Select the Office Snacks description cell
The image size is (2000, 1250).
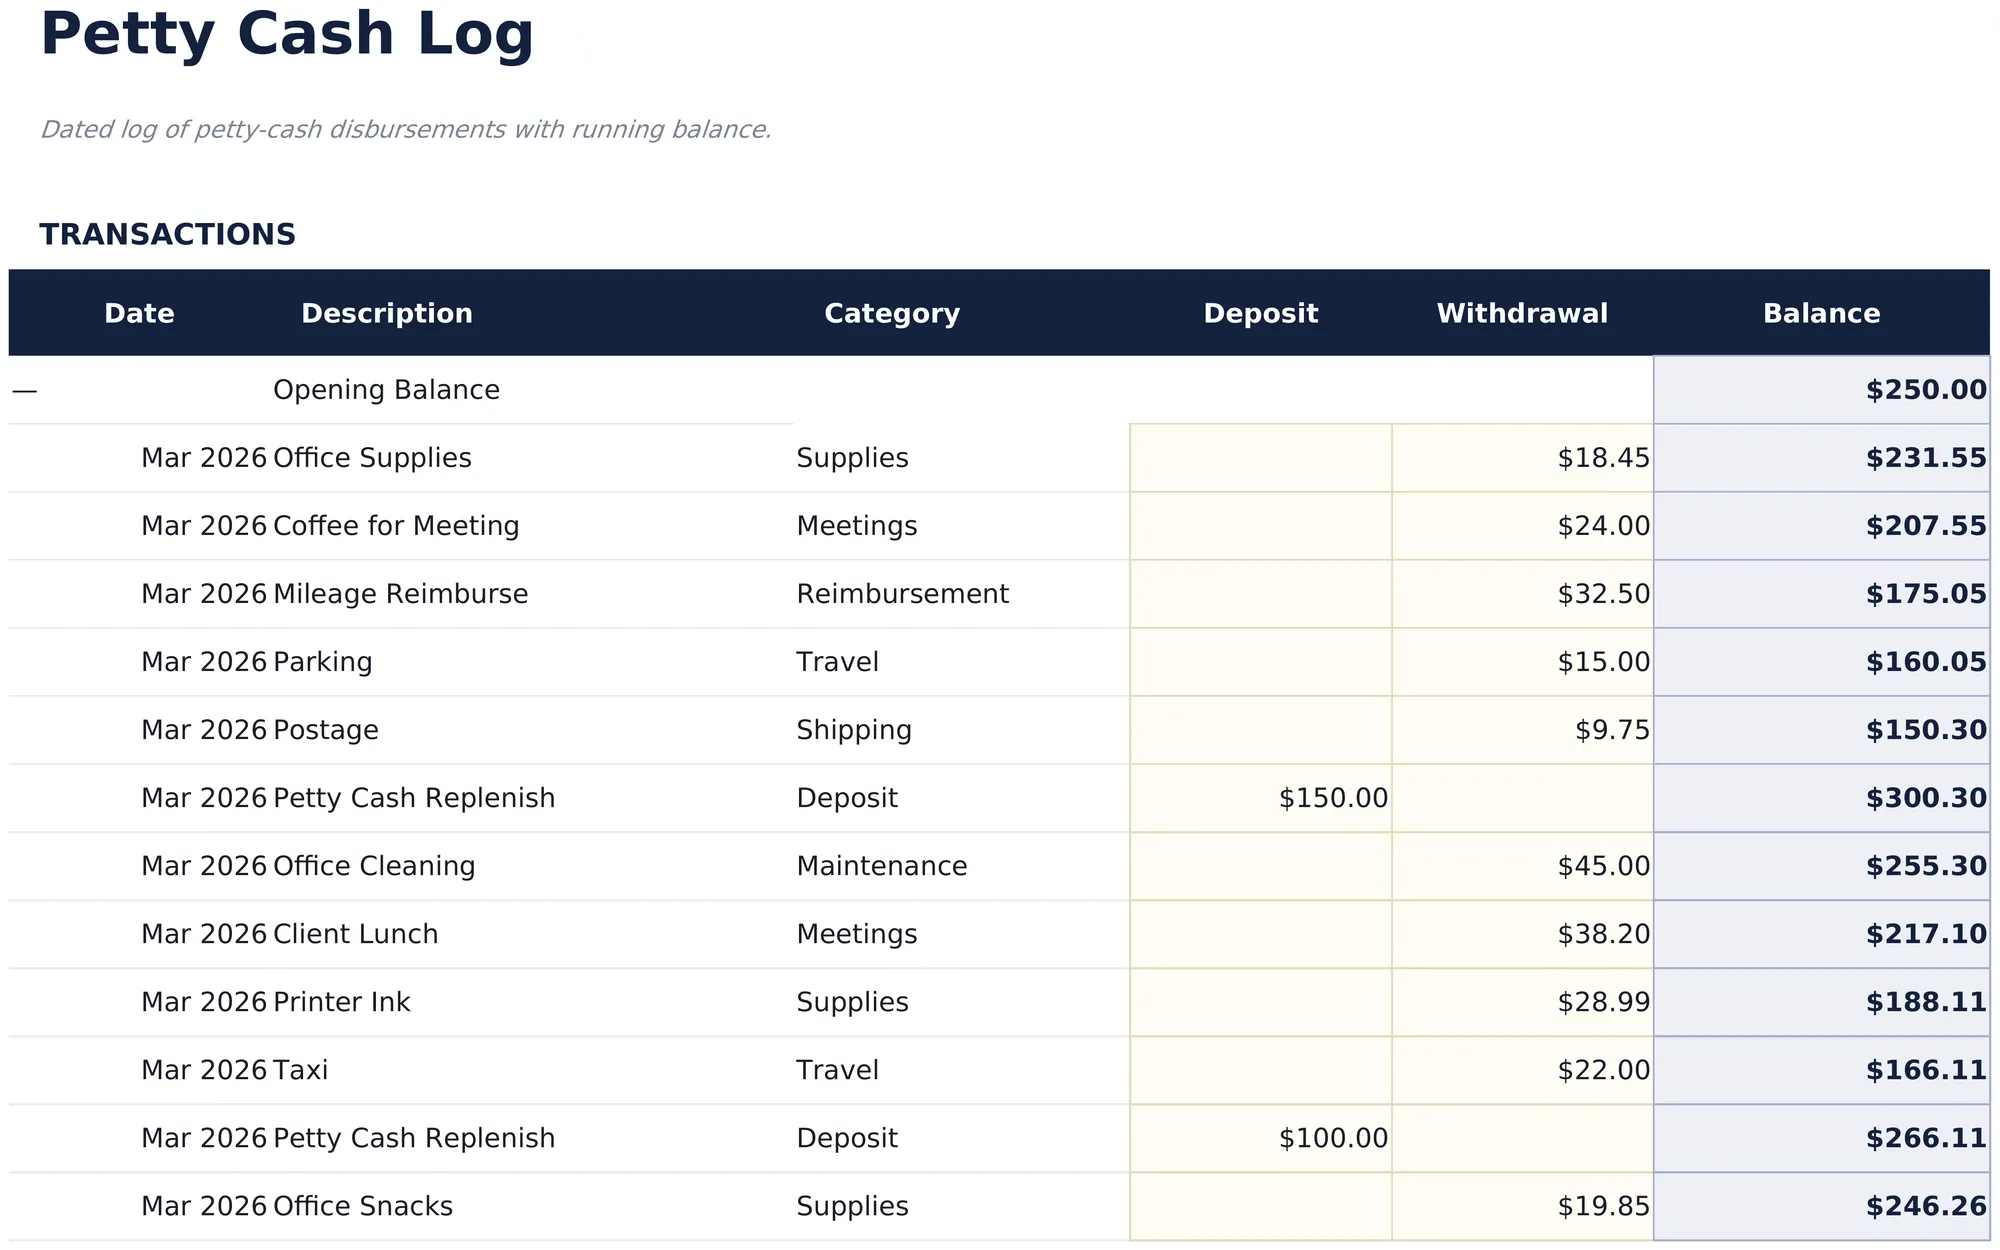coord(532,1206)
